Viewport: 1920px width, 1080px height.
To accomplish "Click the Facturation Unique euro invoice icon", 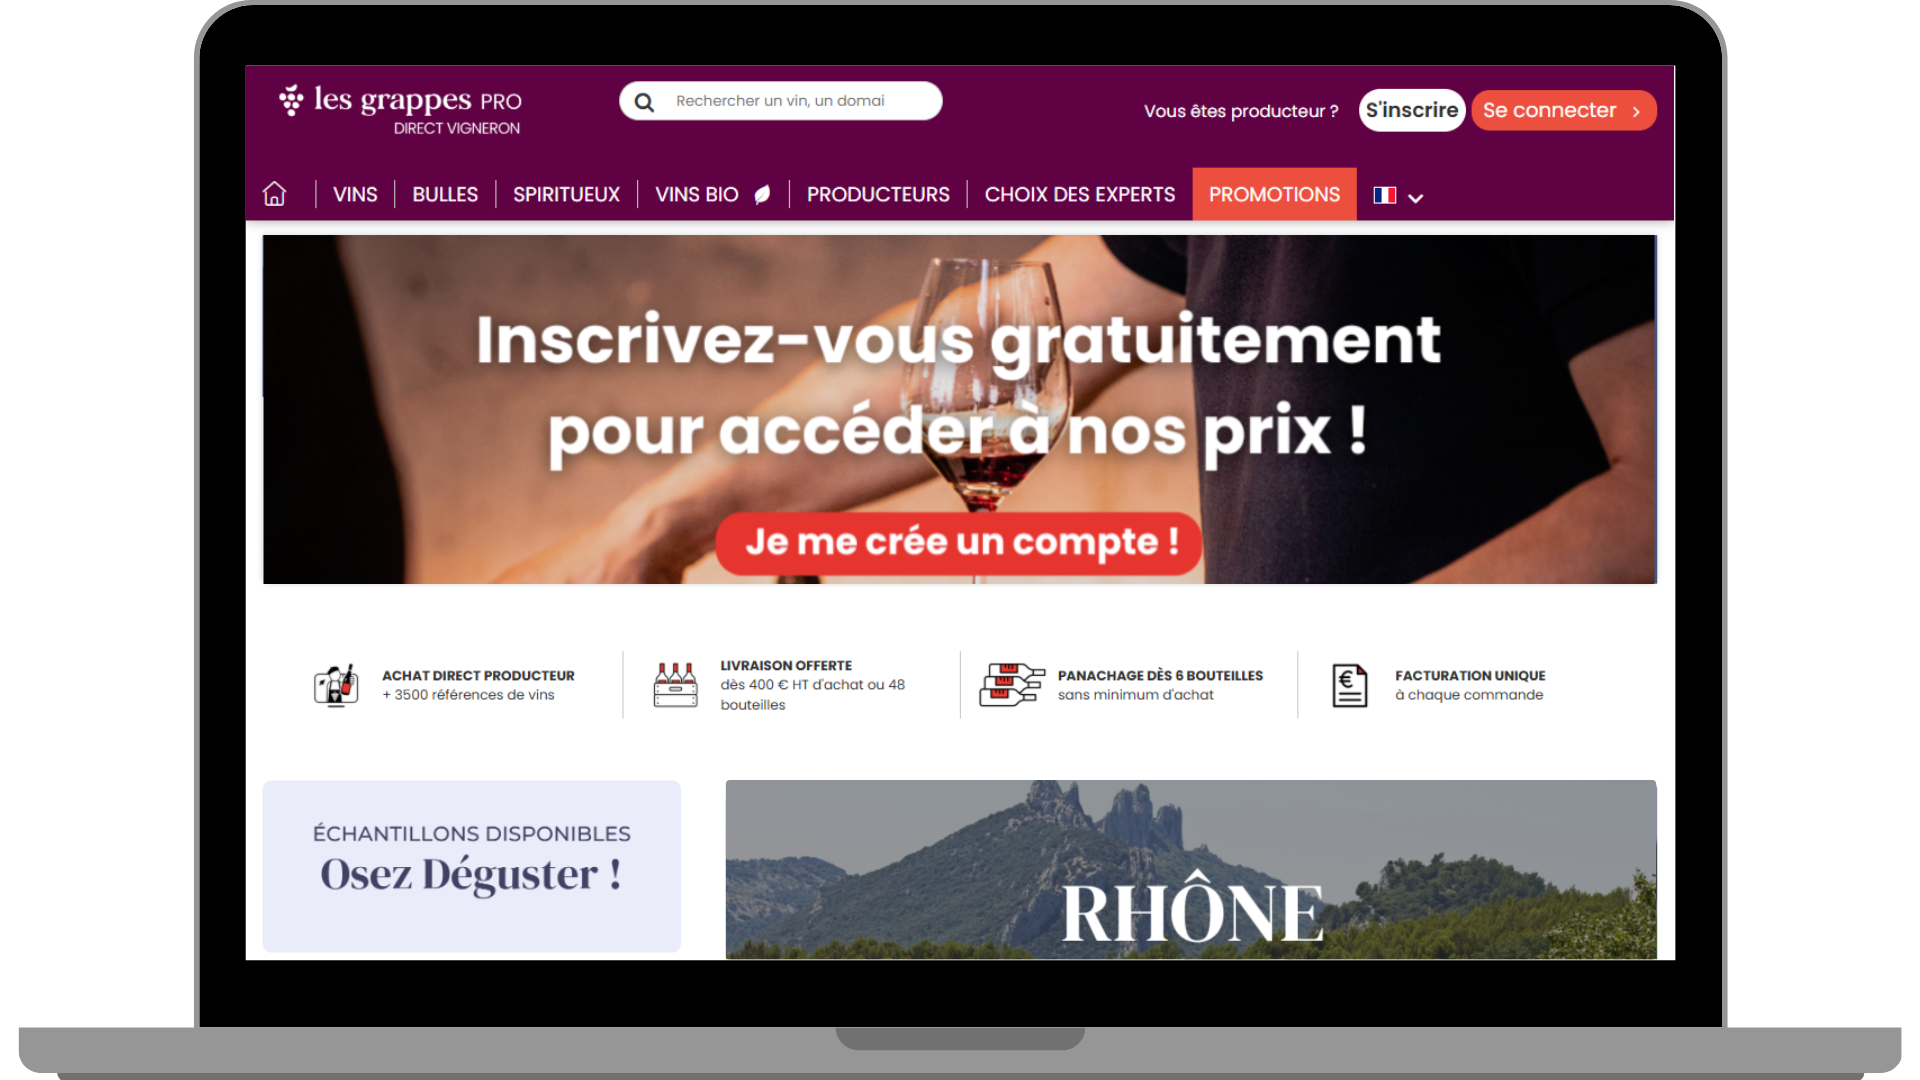I will pyautogui.click(x=1349, y=685).
